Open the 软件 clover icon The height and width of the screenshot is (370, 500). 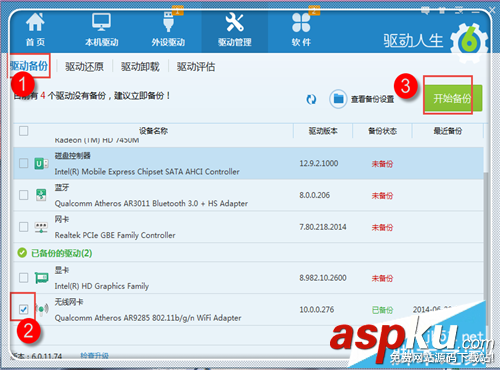click(x=301, y=22)
